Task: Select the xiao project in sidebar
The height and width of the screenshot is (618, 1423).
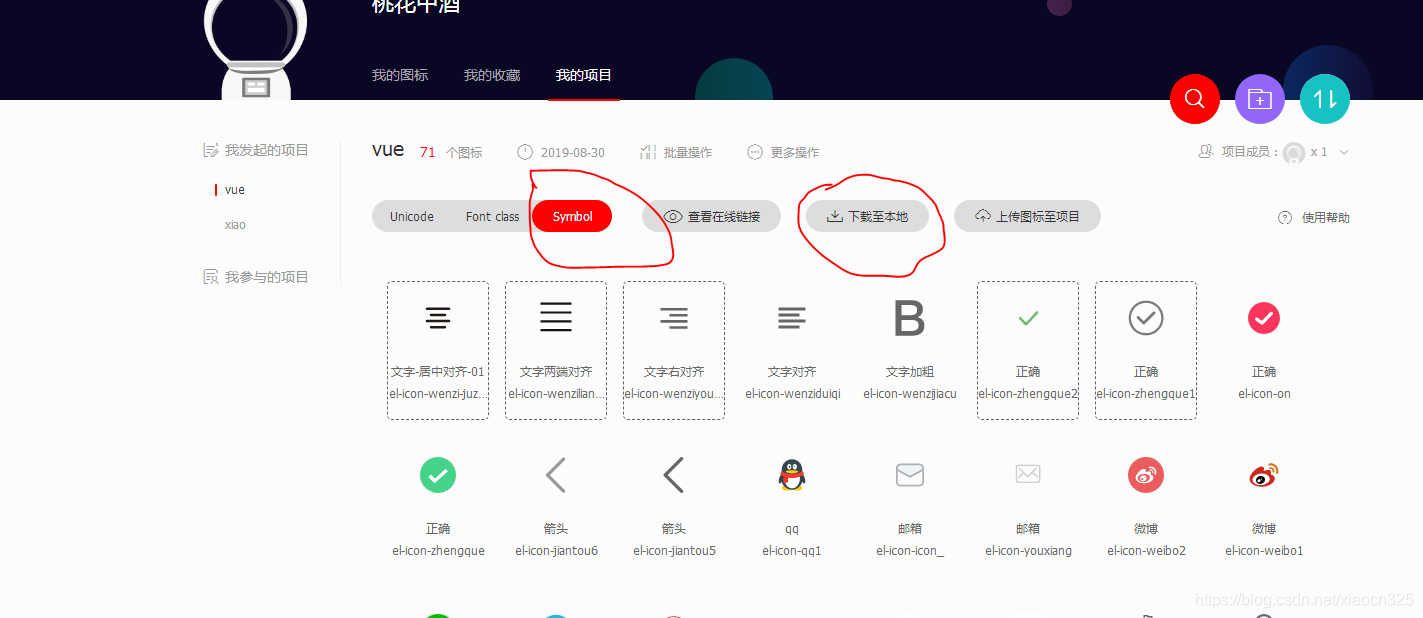Action: tap(235, 225)
